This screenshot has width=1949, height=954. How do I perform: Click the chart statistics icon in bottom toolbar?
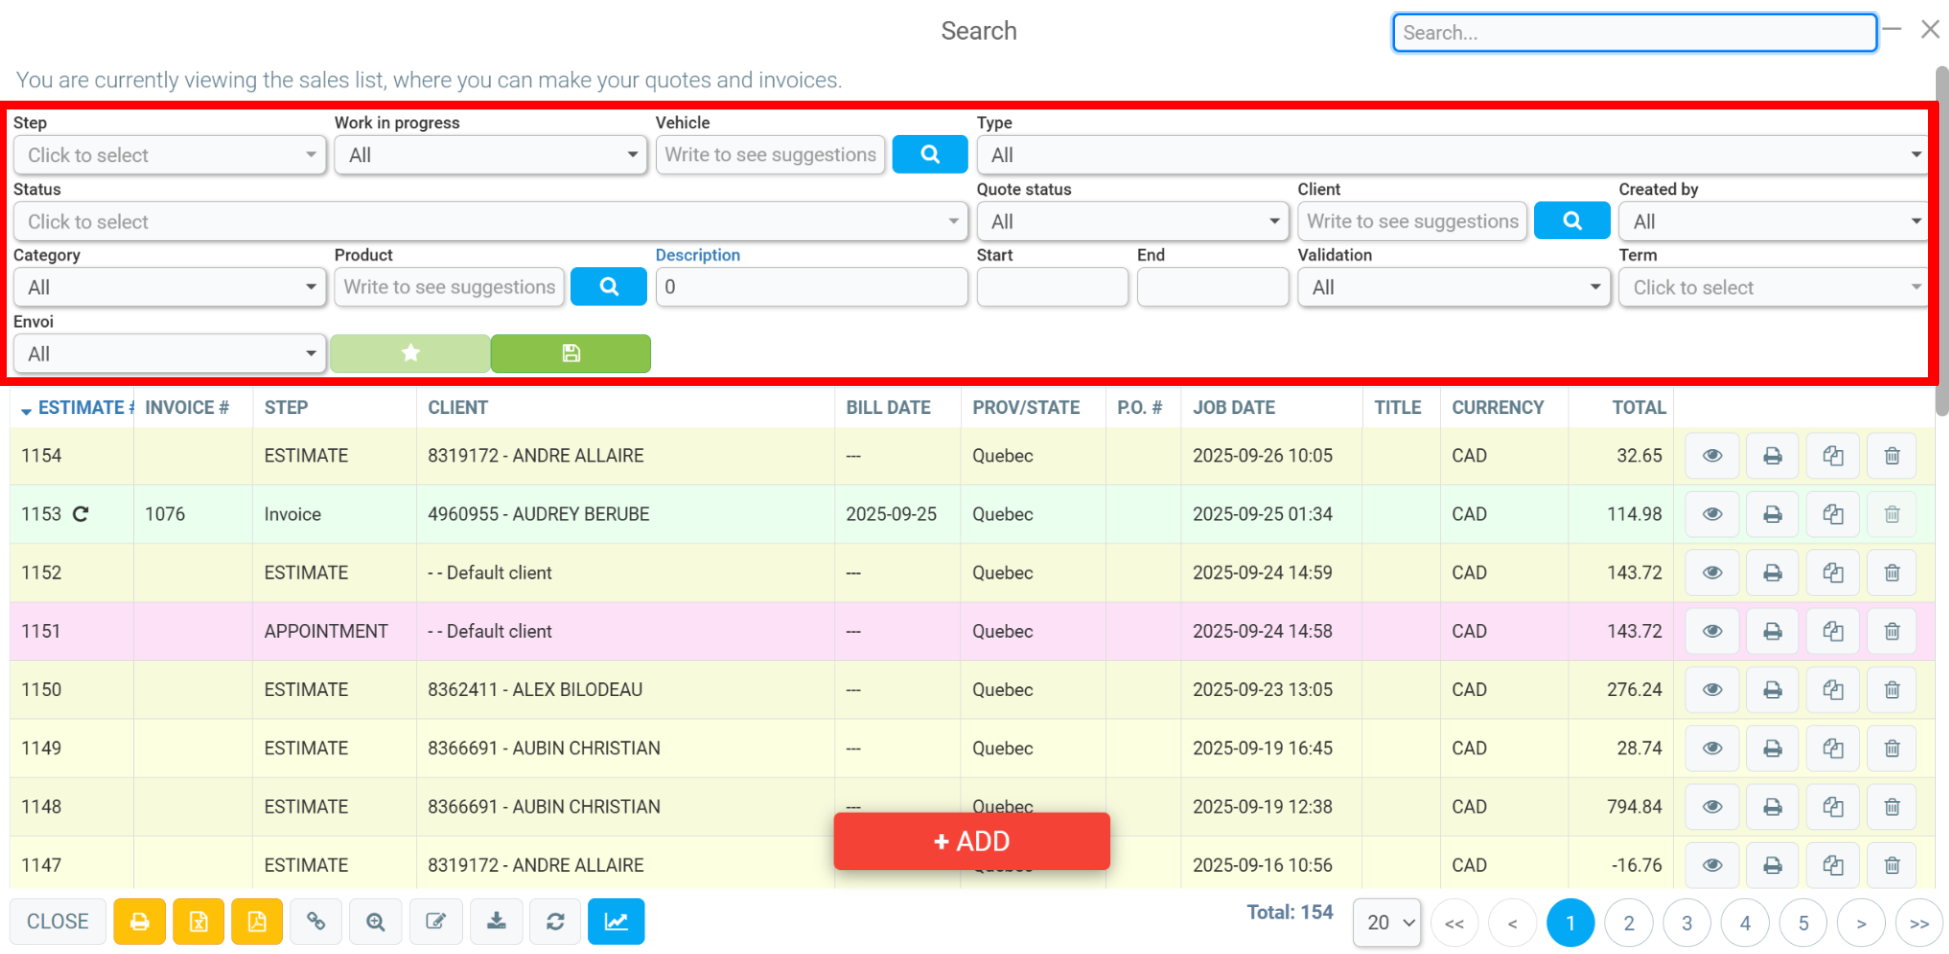coord(616,921)
